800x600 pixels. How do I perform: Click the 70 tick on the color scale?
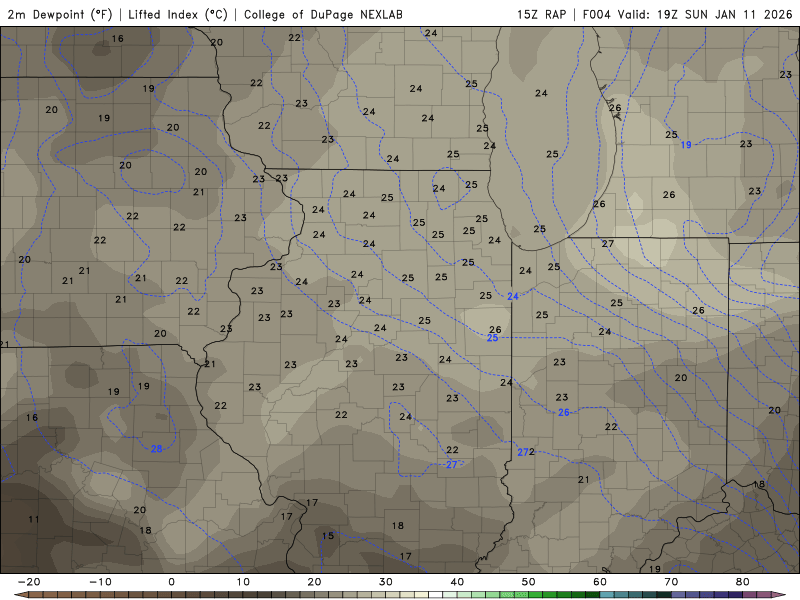click(671, 582)
